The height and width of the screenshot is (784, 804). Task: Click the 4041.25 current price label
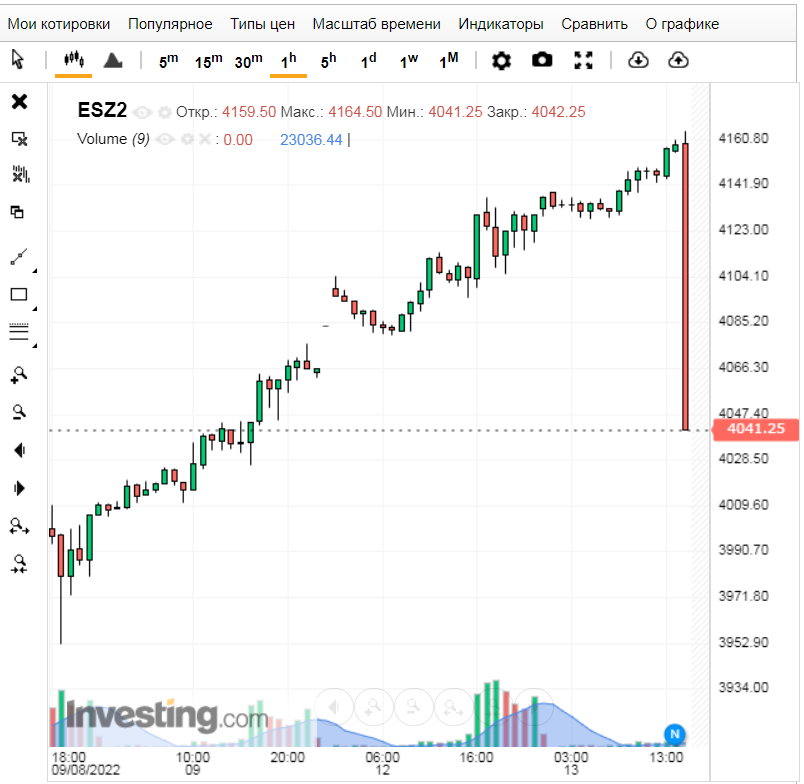(x=756, y=429)
